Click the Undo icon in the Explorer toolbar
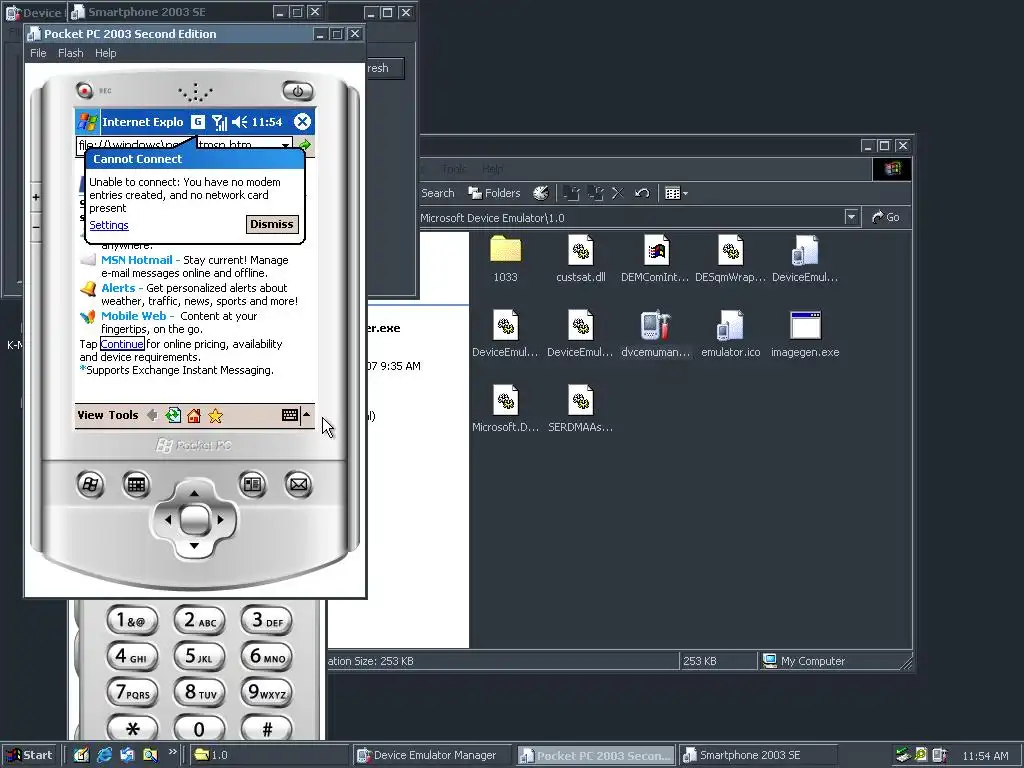Image resolution: width=1024 pixels, height=768 pixels. pyautogui.click(x=642, y=193)
